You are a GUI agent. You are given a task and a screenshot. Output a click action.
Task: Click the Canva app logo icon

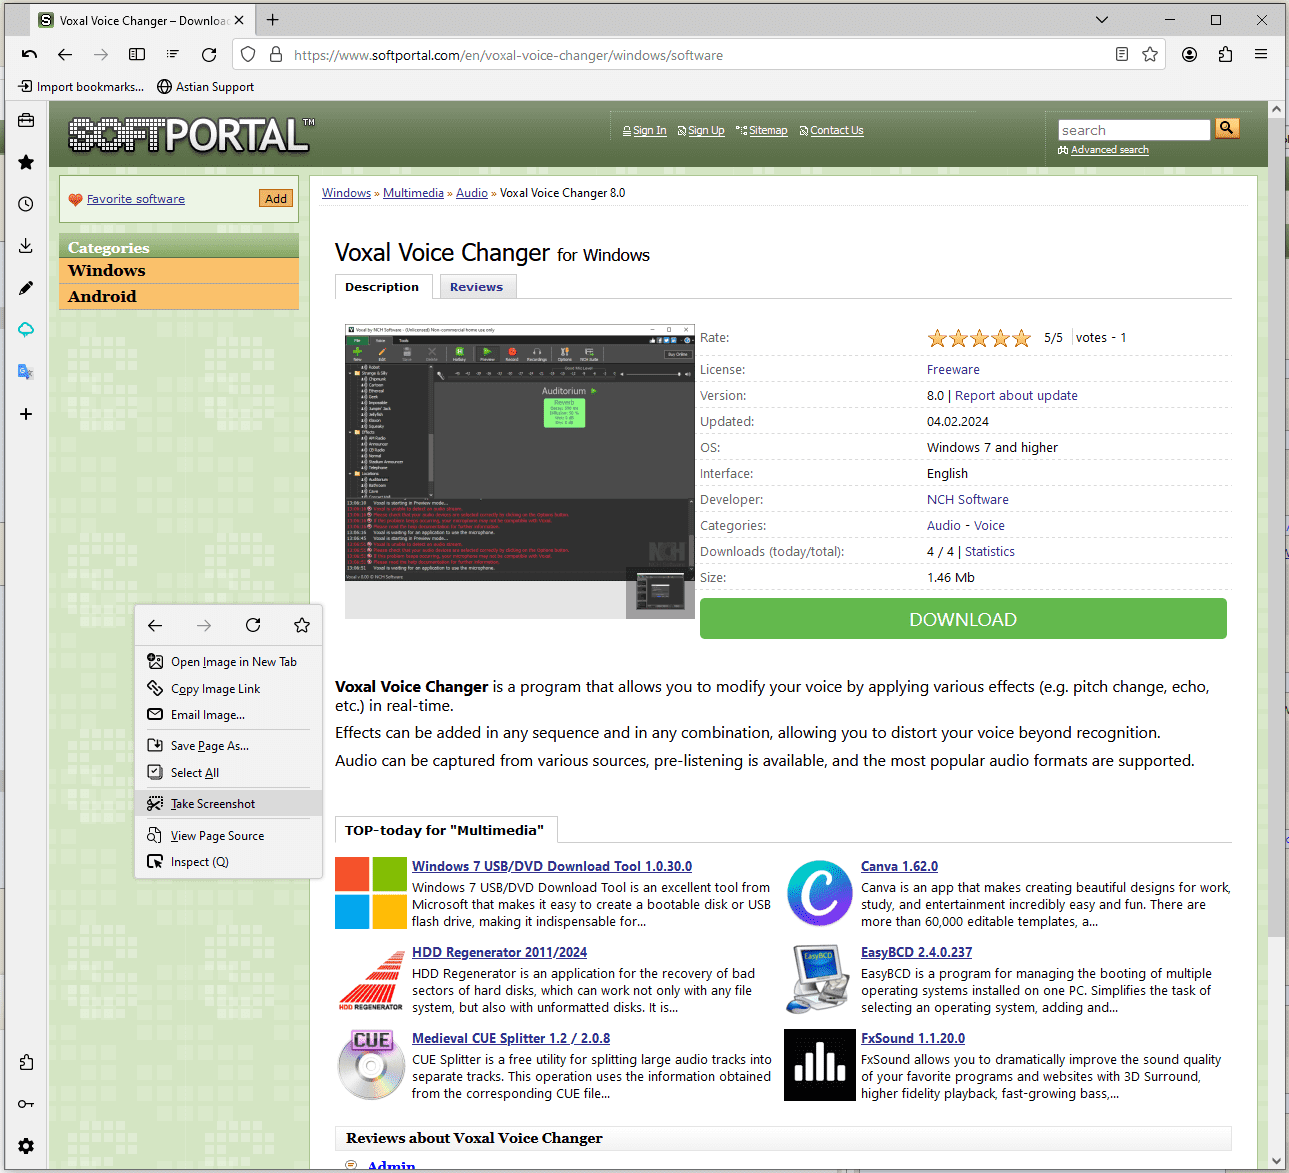click(820, 893)
